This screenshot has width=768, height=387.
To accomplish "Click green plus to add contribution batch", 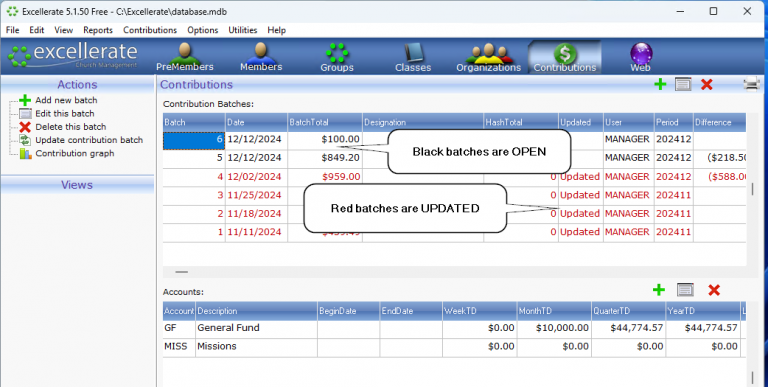I will (660, 84).
